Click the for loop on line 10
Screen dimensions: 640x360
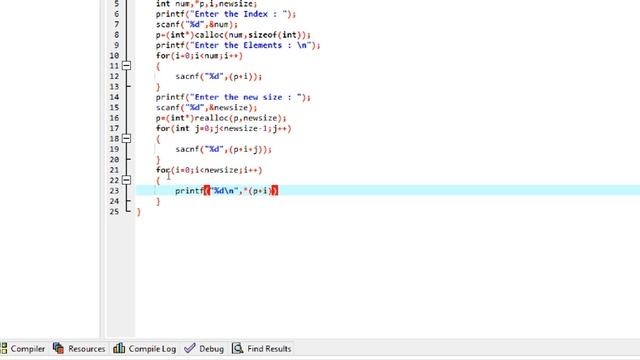(199, 56)
